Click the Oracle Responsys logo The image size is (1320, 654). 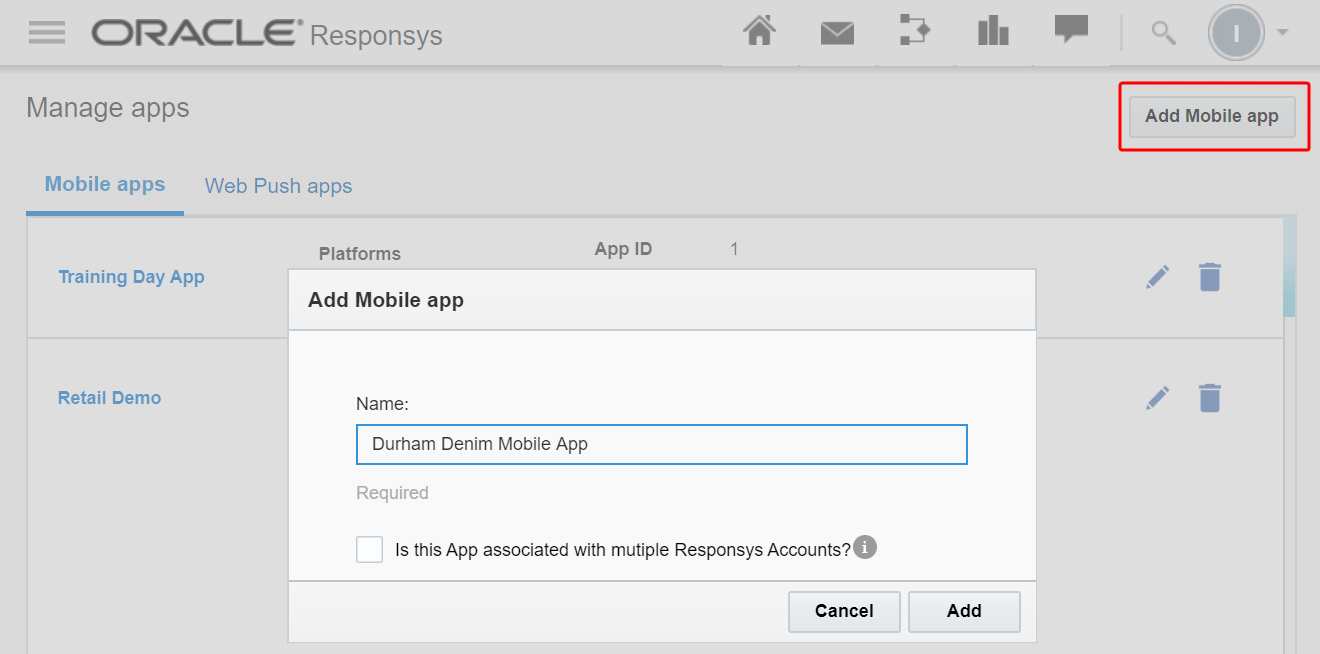267,34
